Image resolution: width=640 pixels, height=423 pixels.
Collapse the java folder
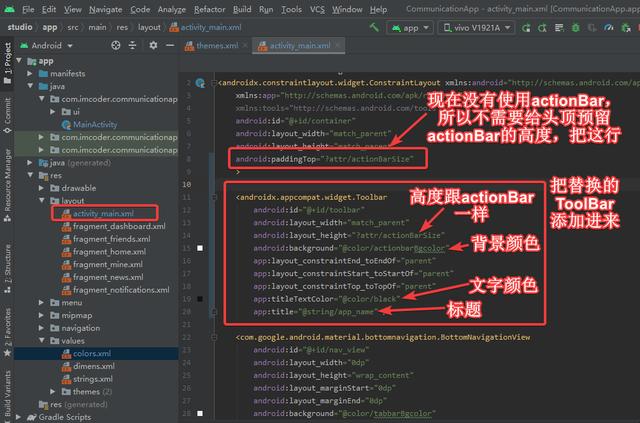(30, 86)
